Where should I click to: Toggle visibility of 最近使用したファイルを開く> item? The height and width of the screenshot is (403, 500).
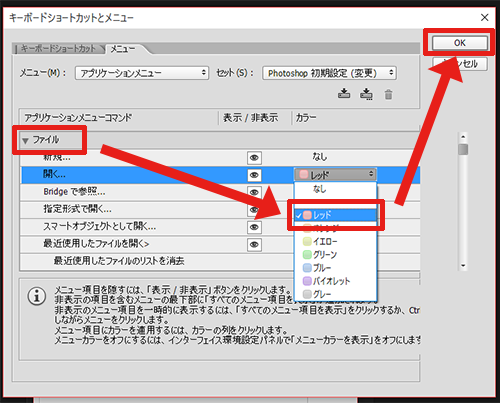254,245
